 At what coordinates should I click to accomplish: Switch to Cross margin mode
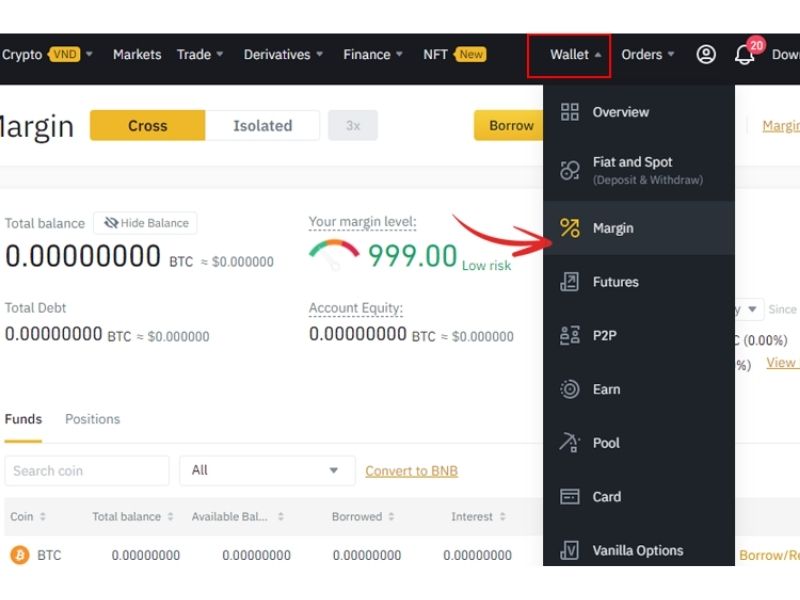tap(147, 126)
